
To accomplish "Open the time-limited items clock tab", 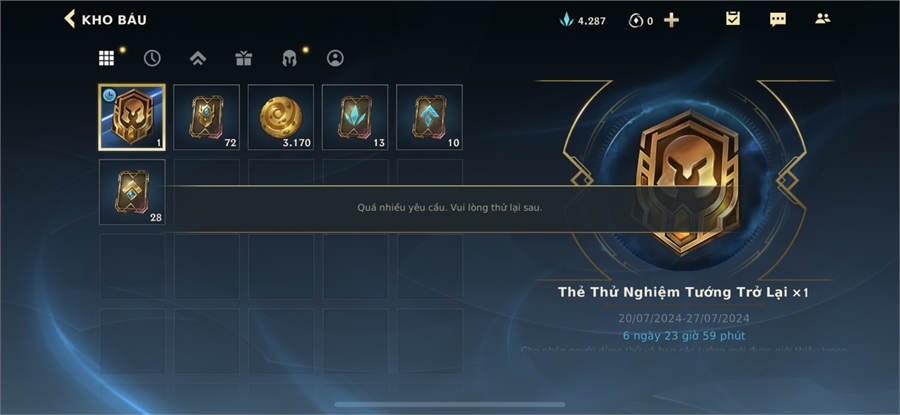I will pyautogui.click(x=152, y=58).
